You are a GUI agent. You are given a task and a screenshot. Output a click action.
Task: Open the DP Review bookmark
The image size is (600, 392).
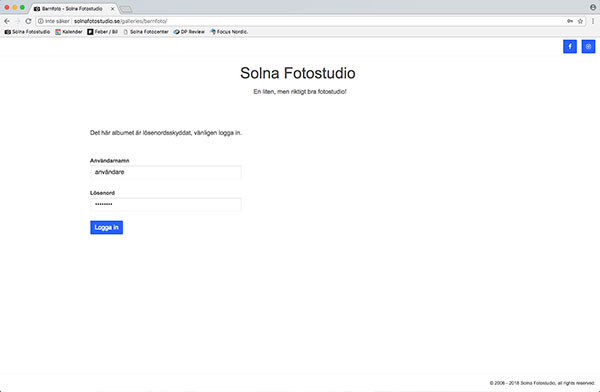point(189,32)
